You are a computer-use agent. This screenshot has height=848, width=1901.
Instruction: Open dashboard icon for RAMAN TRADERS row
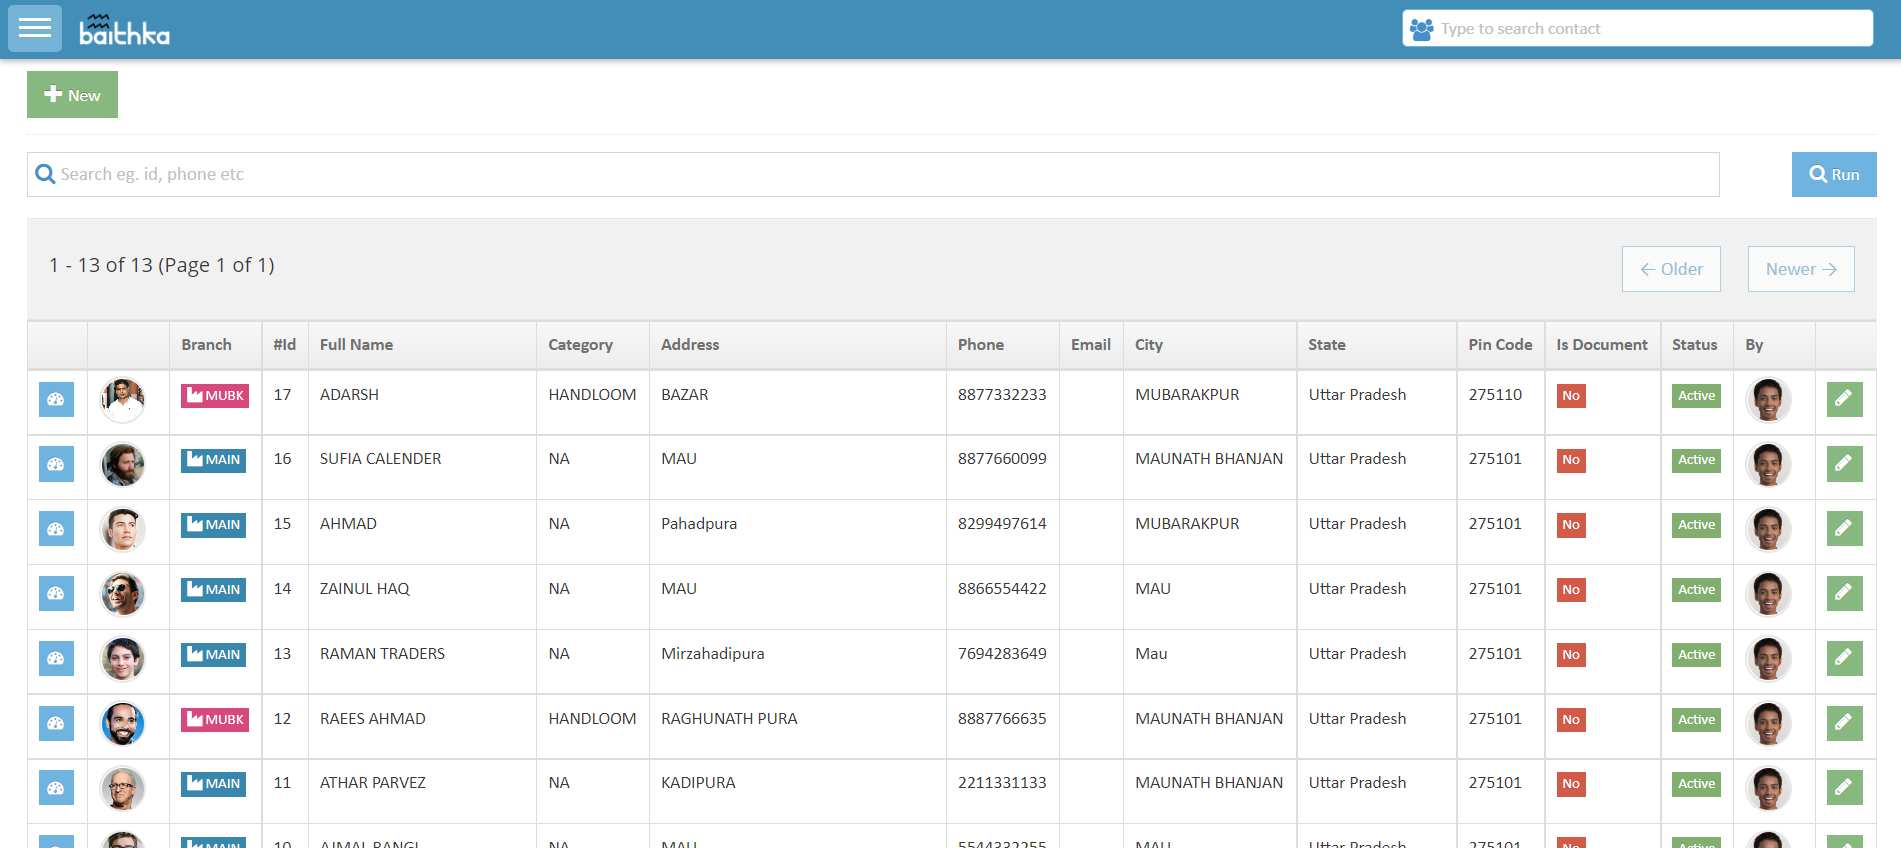coord(56,659)
